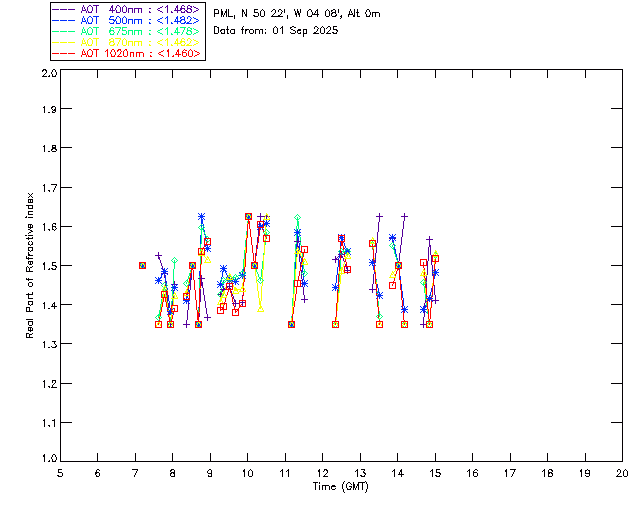640x512 pixels.
Task: Click the 'Real Part of Refractive Index' y-axis title
Action: click(31, 265)
